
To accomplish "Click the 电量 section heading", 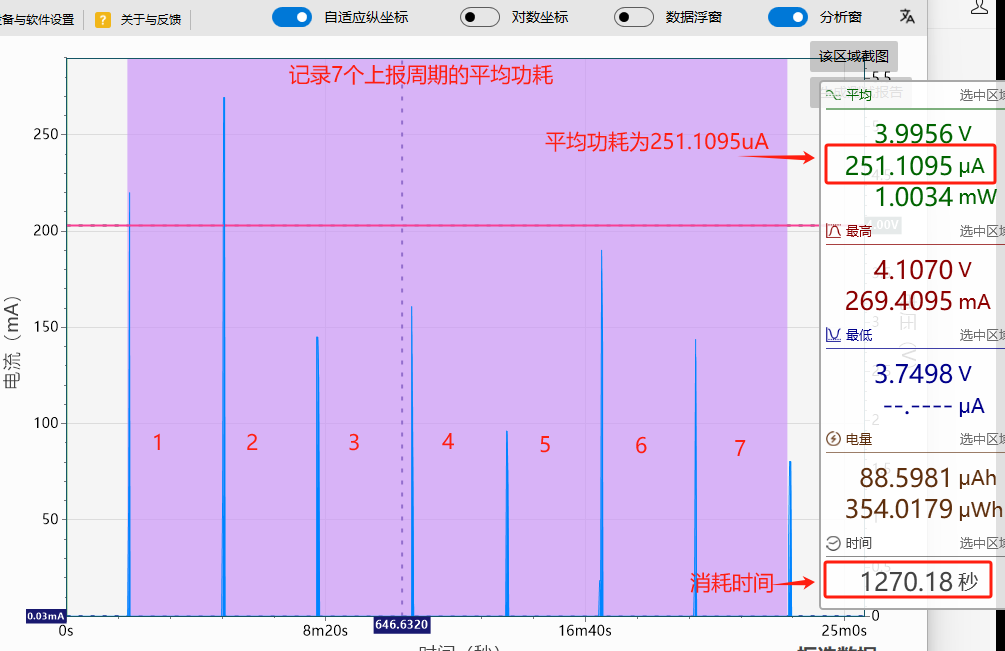I will click(859, 439).
